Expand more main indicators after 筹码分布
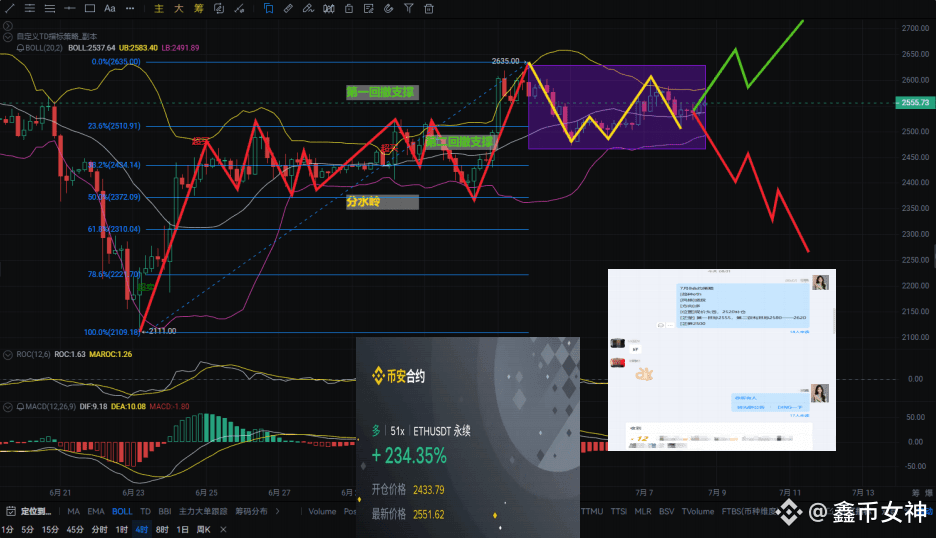936x538 pixels. point(278,511)
